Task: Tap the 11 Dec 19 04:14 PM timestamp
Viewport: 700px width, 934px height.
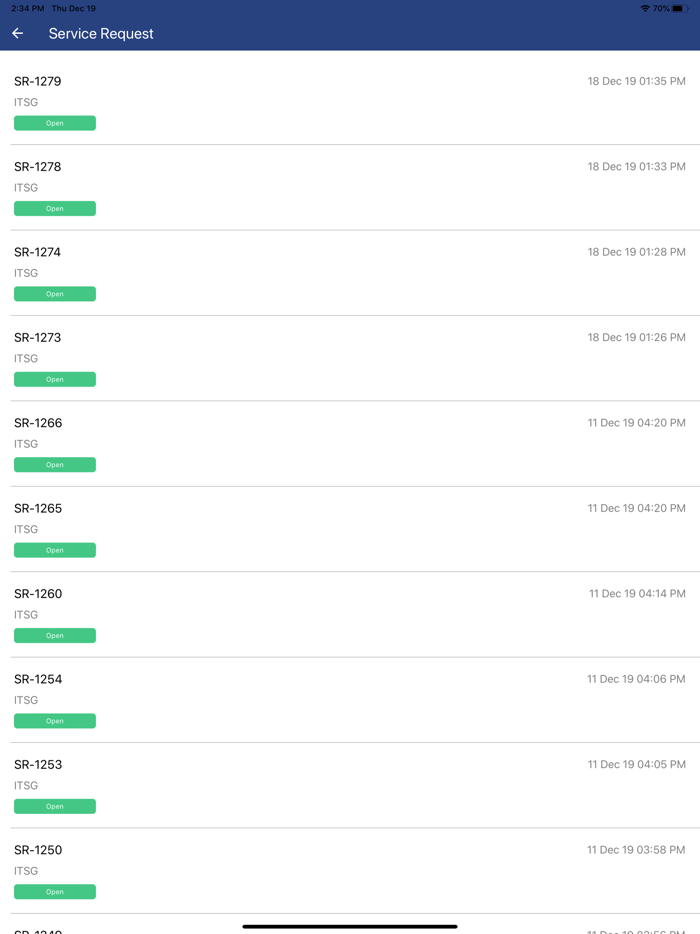Action: [x=636, y=594]
